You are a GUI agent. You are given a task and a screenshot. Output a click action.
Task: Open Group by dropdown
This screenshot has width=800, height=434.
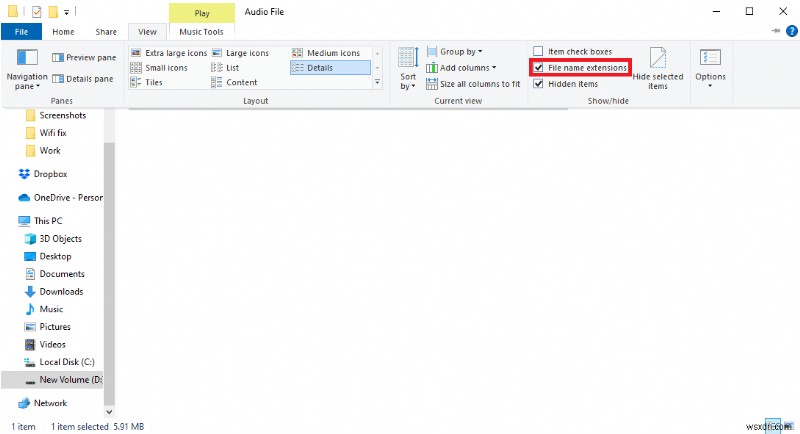coord(455,52)
